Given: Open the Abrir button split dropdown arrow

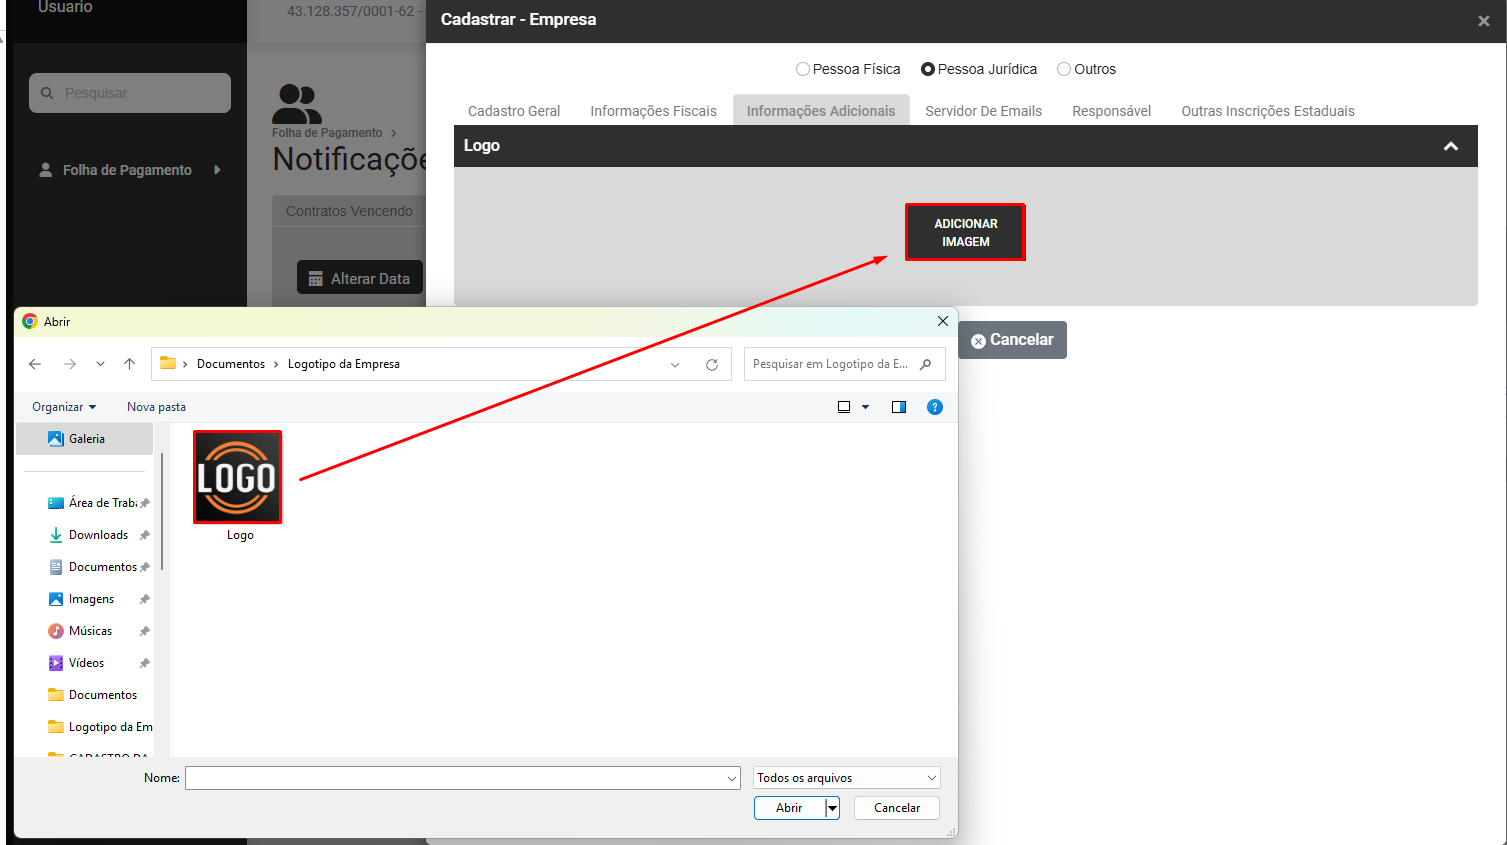Looking at the screenshot, I should pyautogui.click(x=832, y=808).
